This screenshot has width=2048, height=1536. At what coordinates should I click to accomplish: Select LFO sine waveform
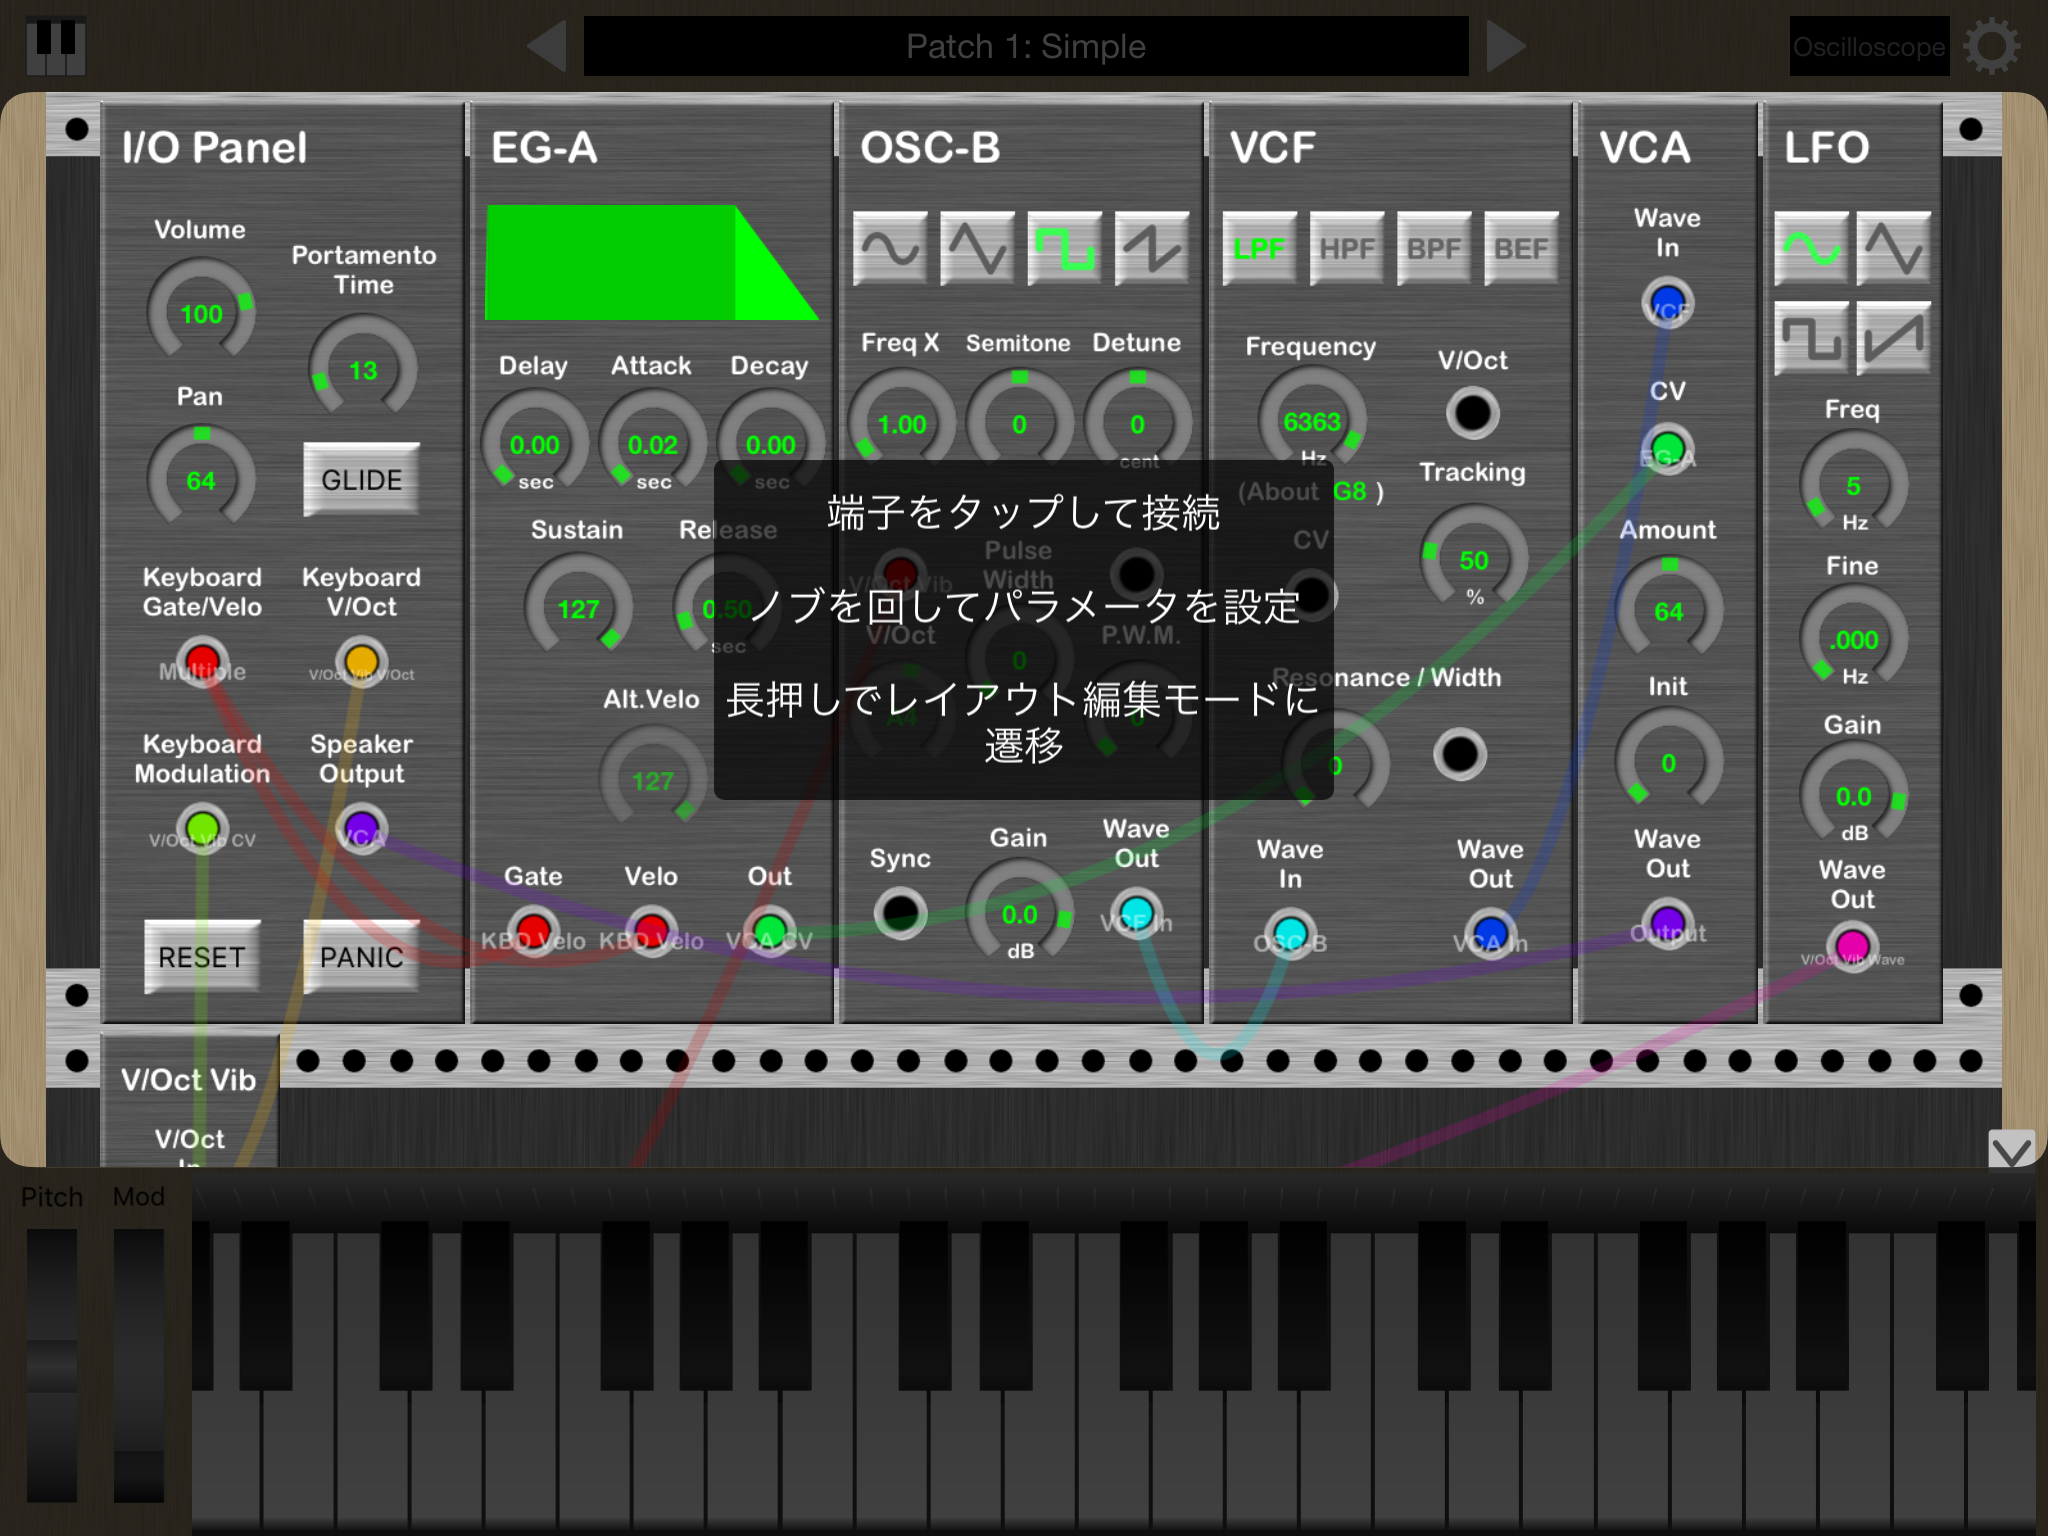coord(1811,248)
